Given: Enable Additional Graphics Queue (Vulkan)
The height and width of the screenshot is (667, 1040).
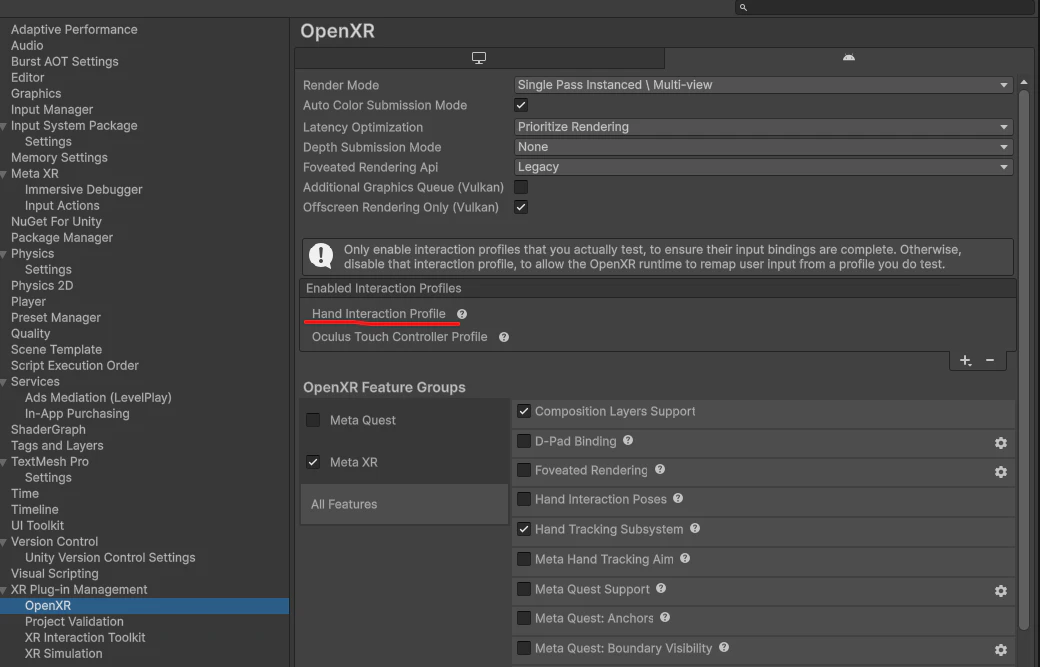Looking at the screenshot, I should pos(521,187).
